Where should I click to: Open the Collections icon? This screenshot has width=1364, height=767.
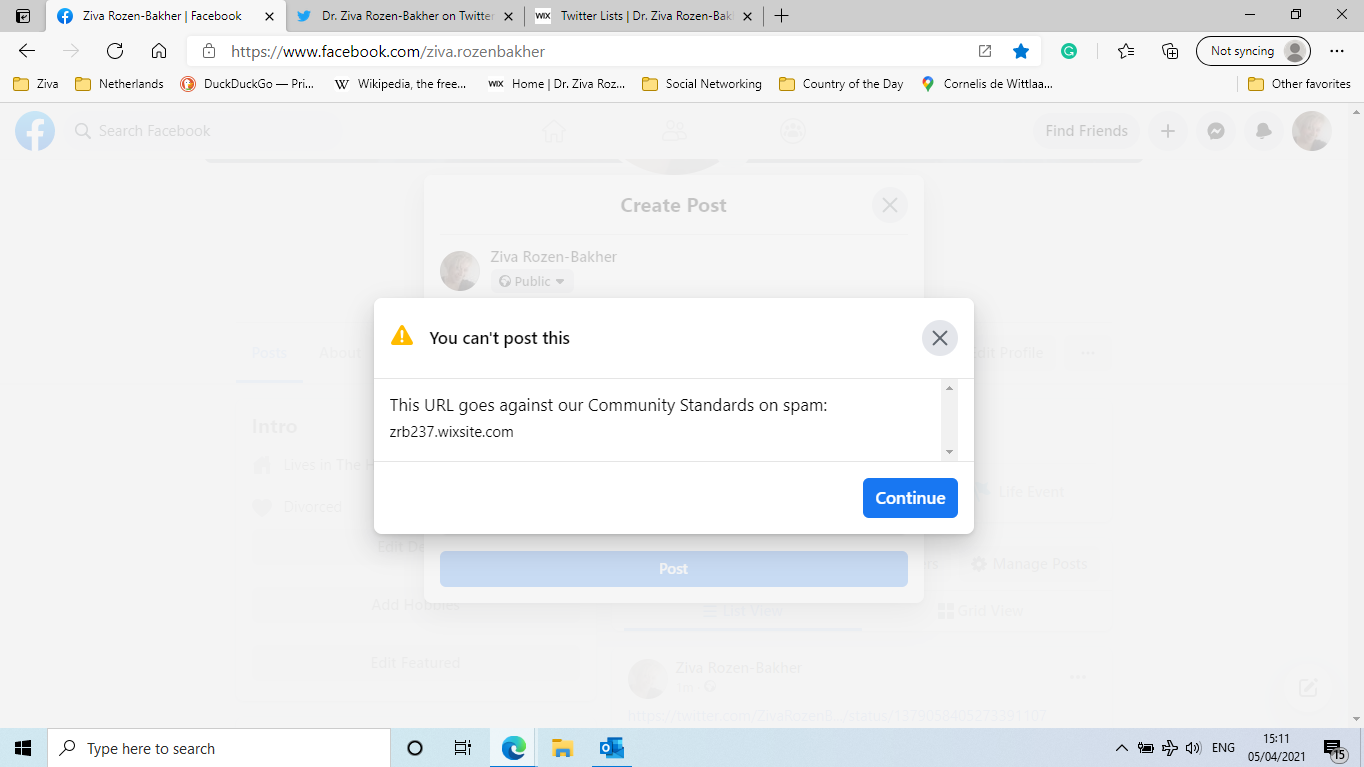1170,51
